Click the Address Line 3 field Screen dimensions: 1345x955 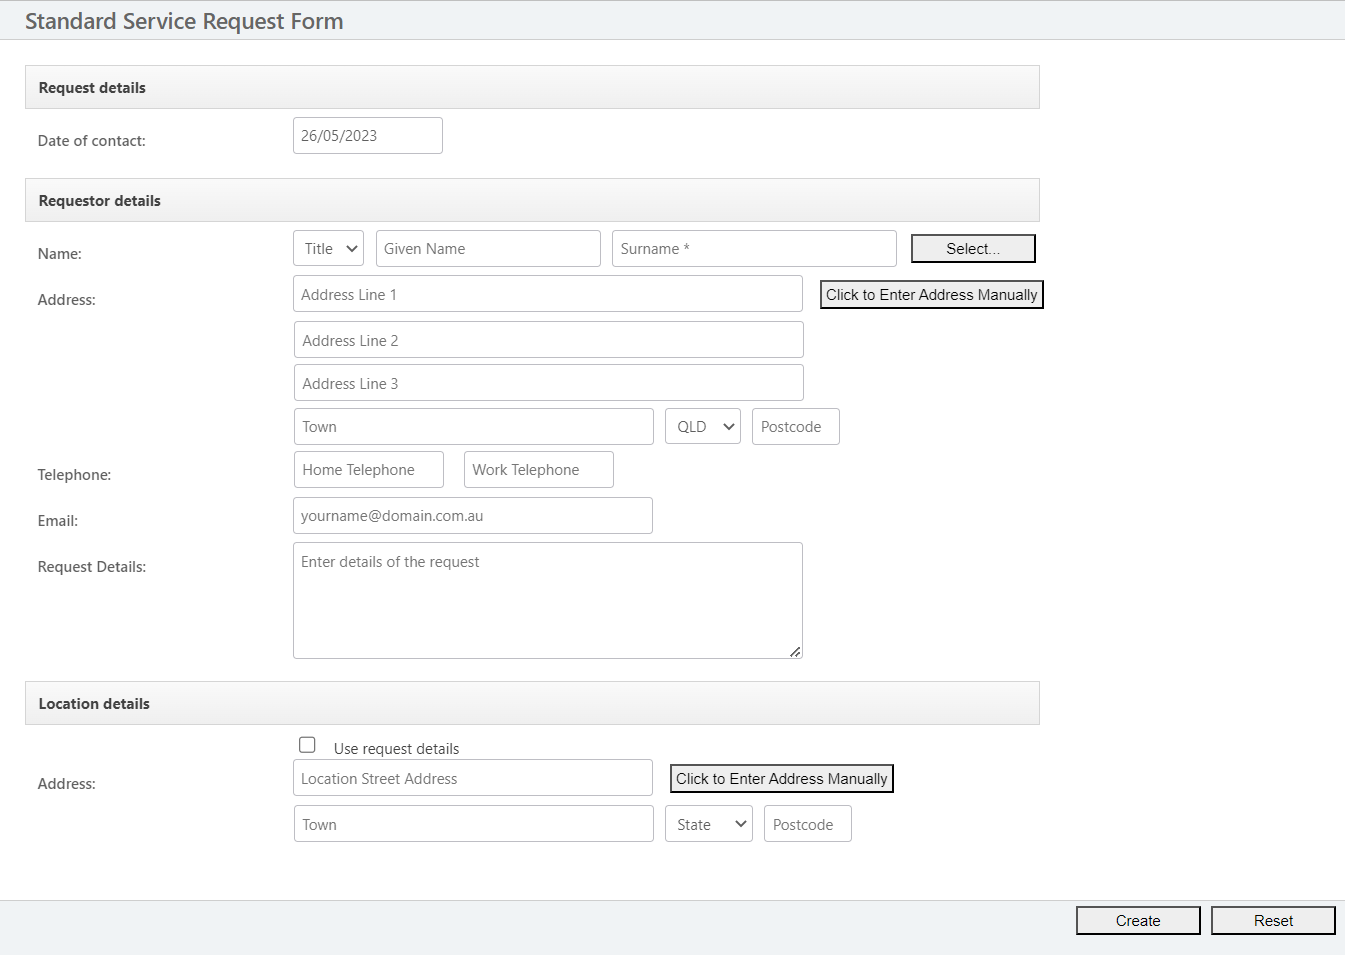(x=547, y=382)
